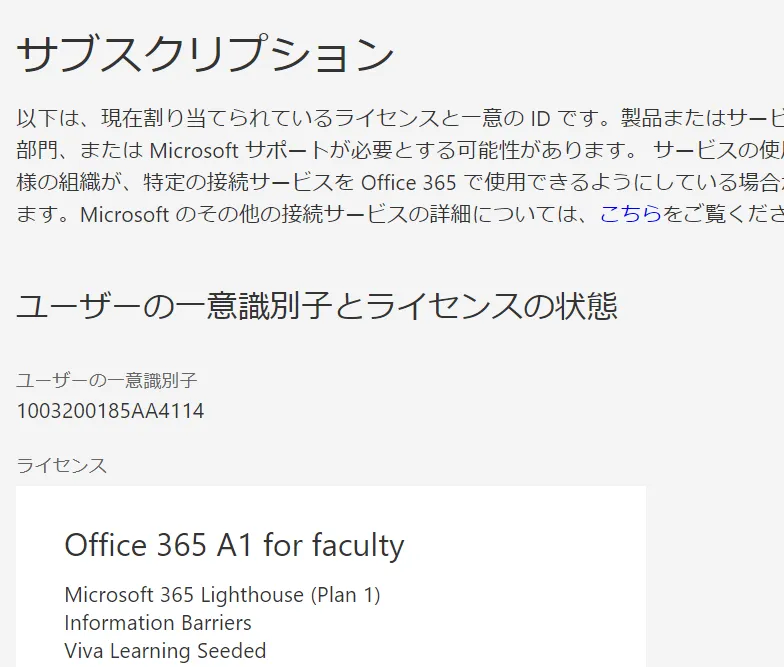Select the Office 365 A1 for faculty title
The image size is (784, 667).
234,545
